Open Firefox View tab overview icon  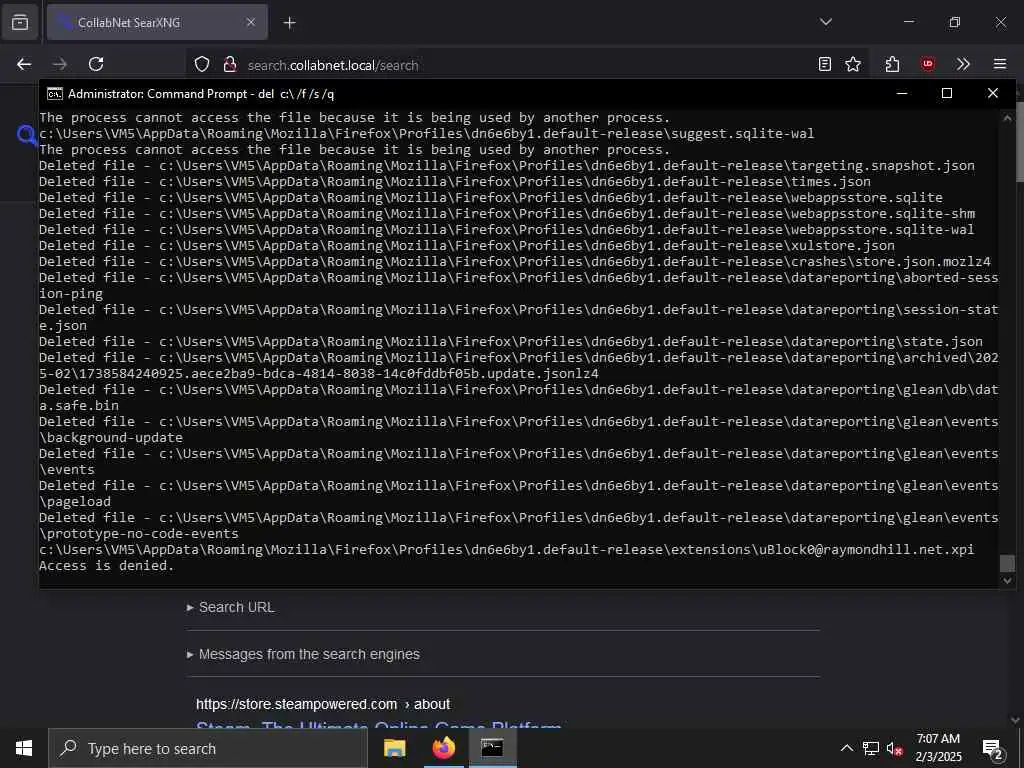point(20,22)
